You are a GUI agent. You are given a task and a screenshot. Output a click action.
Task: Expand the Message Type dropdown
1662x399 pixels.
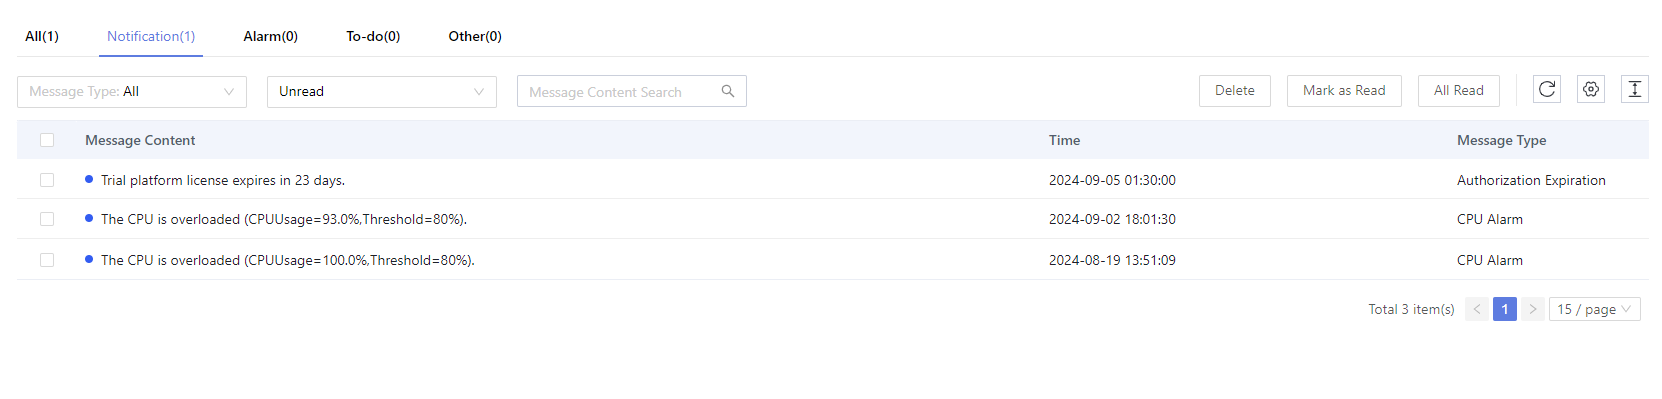(132, 91)
